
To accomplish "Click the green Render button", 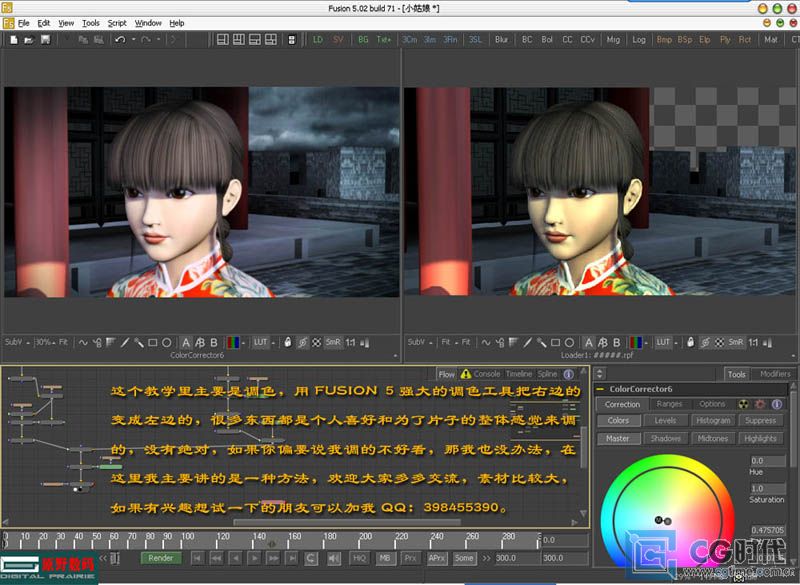I will click(161, 558).
